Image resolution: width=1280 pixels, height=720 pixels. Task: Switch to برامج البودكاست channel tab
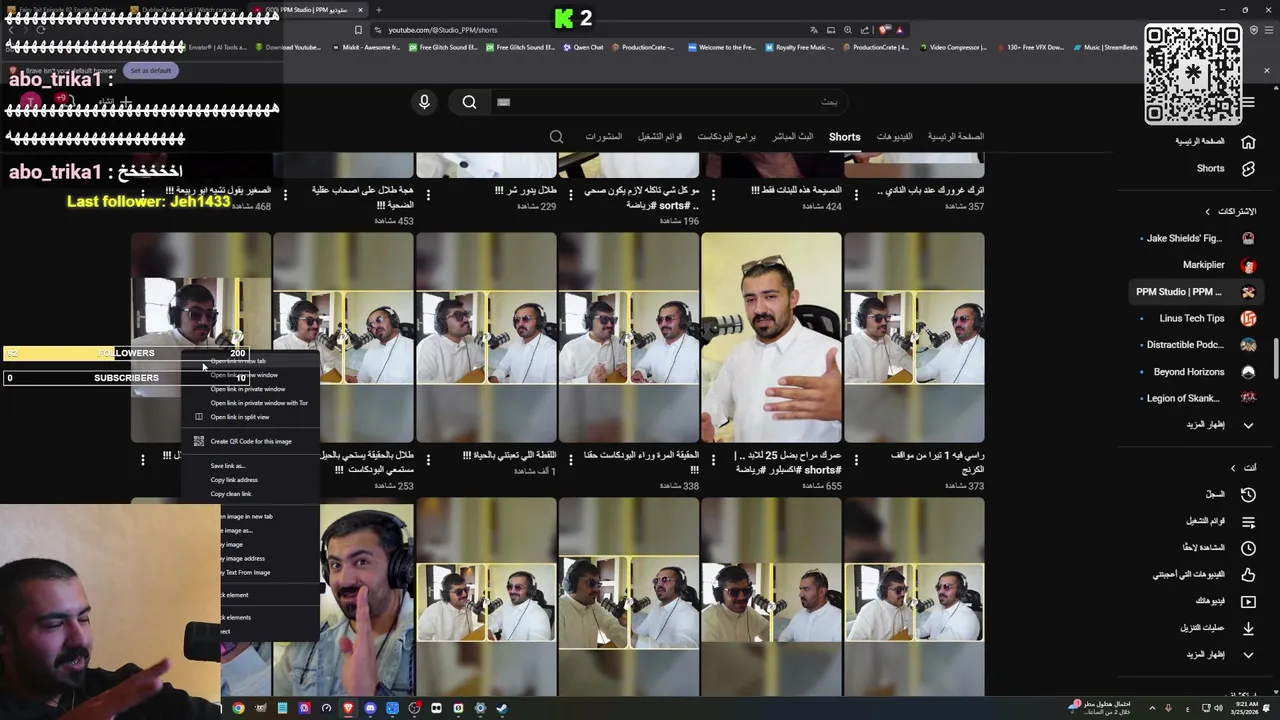click(727, 137)
